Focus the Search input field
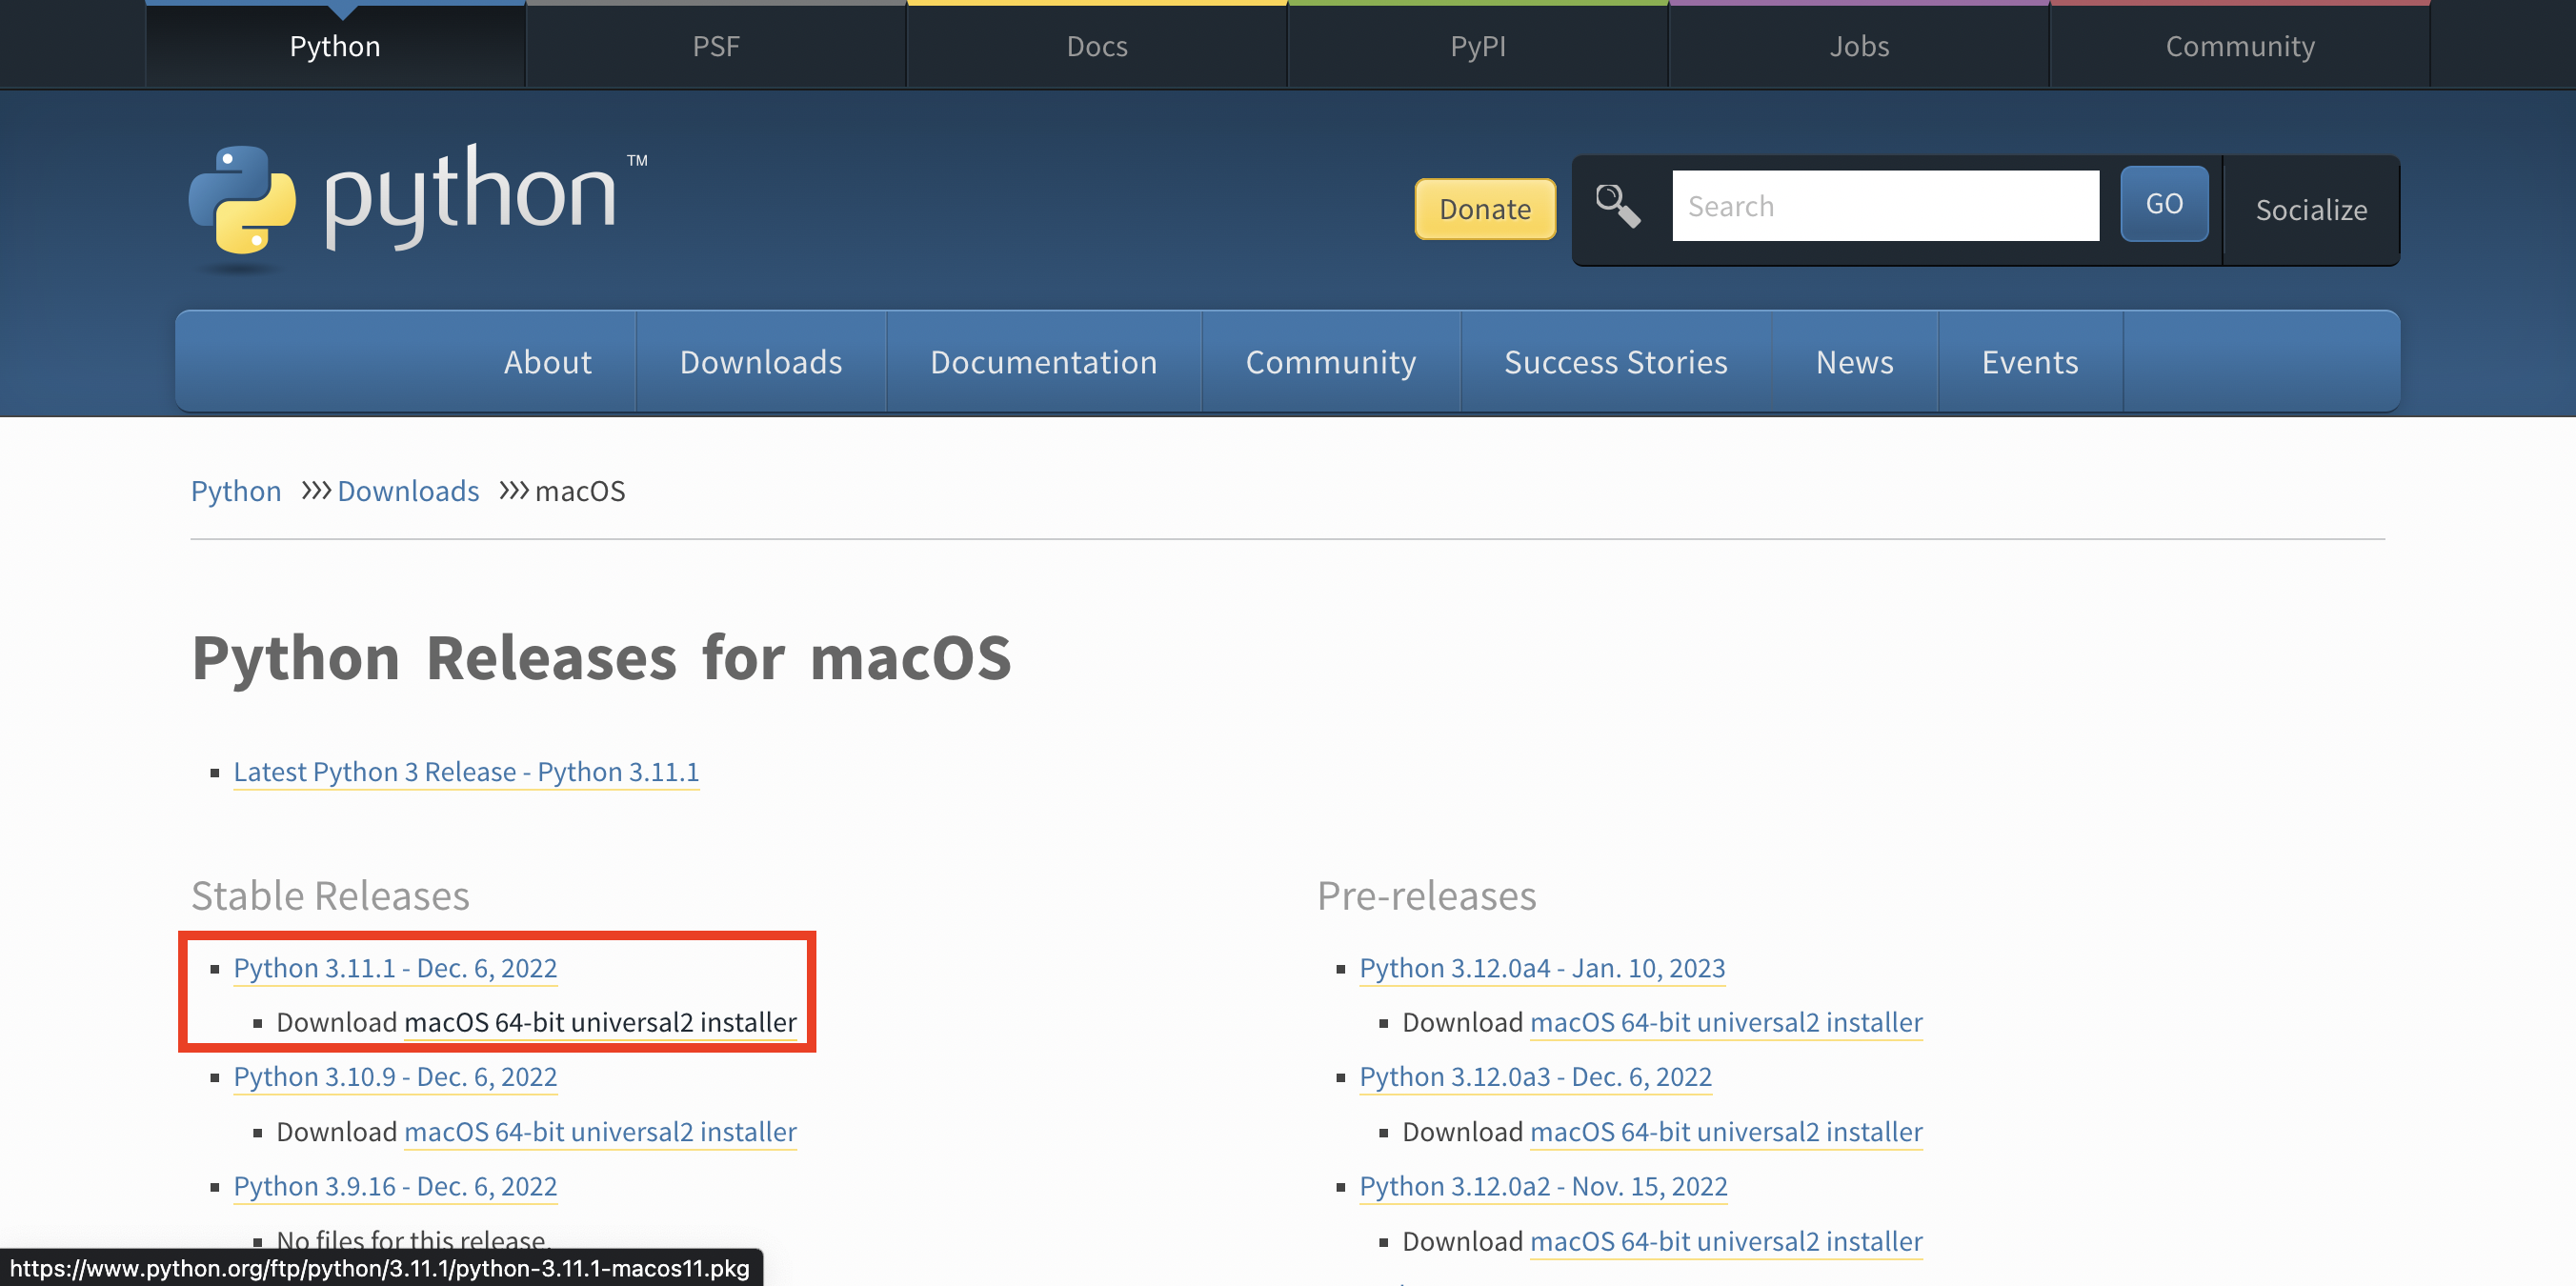This screenshot has width=2576, height=1286. 1885,205
